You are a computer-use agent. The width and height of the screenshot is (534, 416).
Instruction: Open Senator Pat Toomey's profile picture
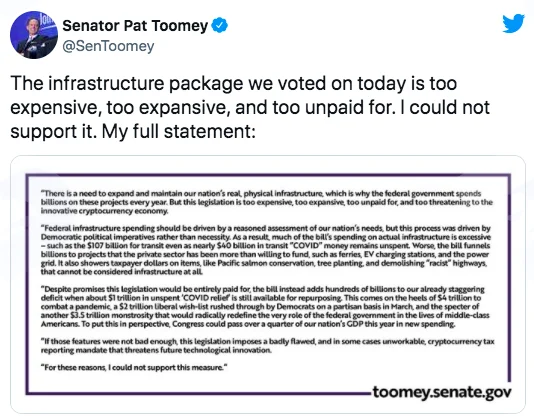[34, 35]
